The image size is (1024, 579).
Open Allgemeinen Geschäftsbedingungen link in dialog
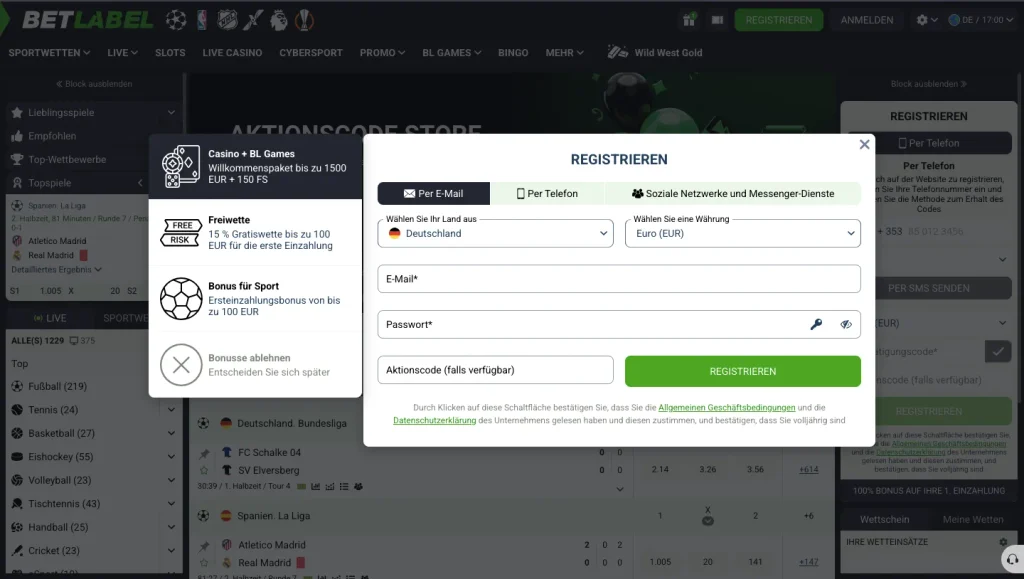click(x=726, y=407)
